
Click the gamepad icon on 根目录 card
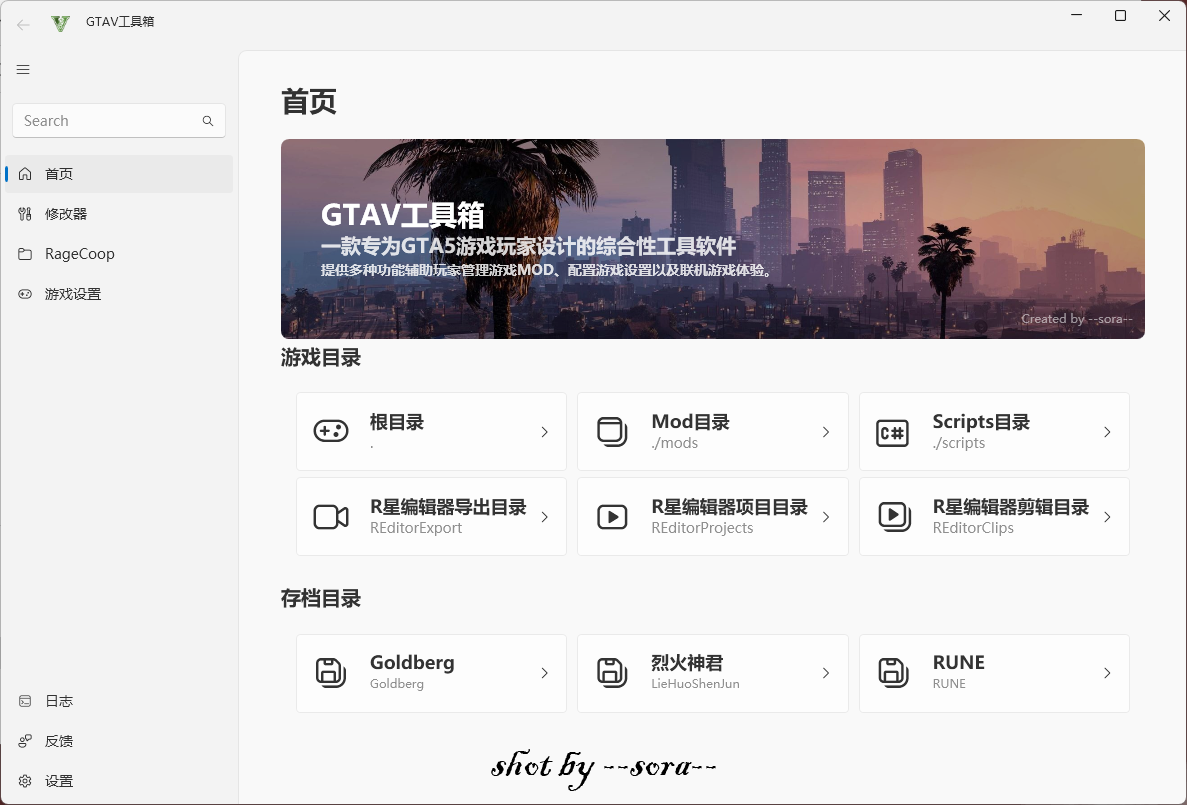(331, 432)
